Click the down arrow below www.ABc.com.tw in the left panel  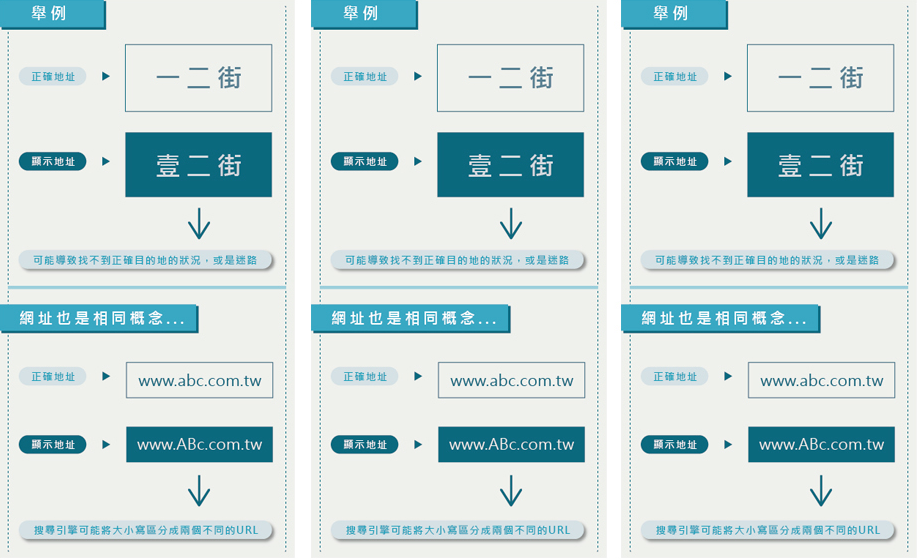point(199,490)
